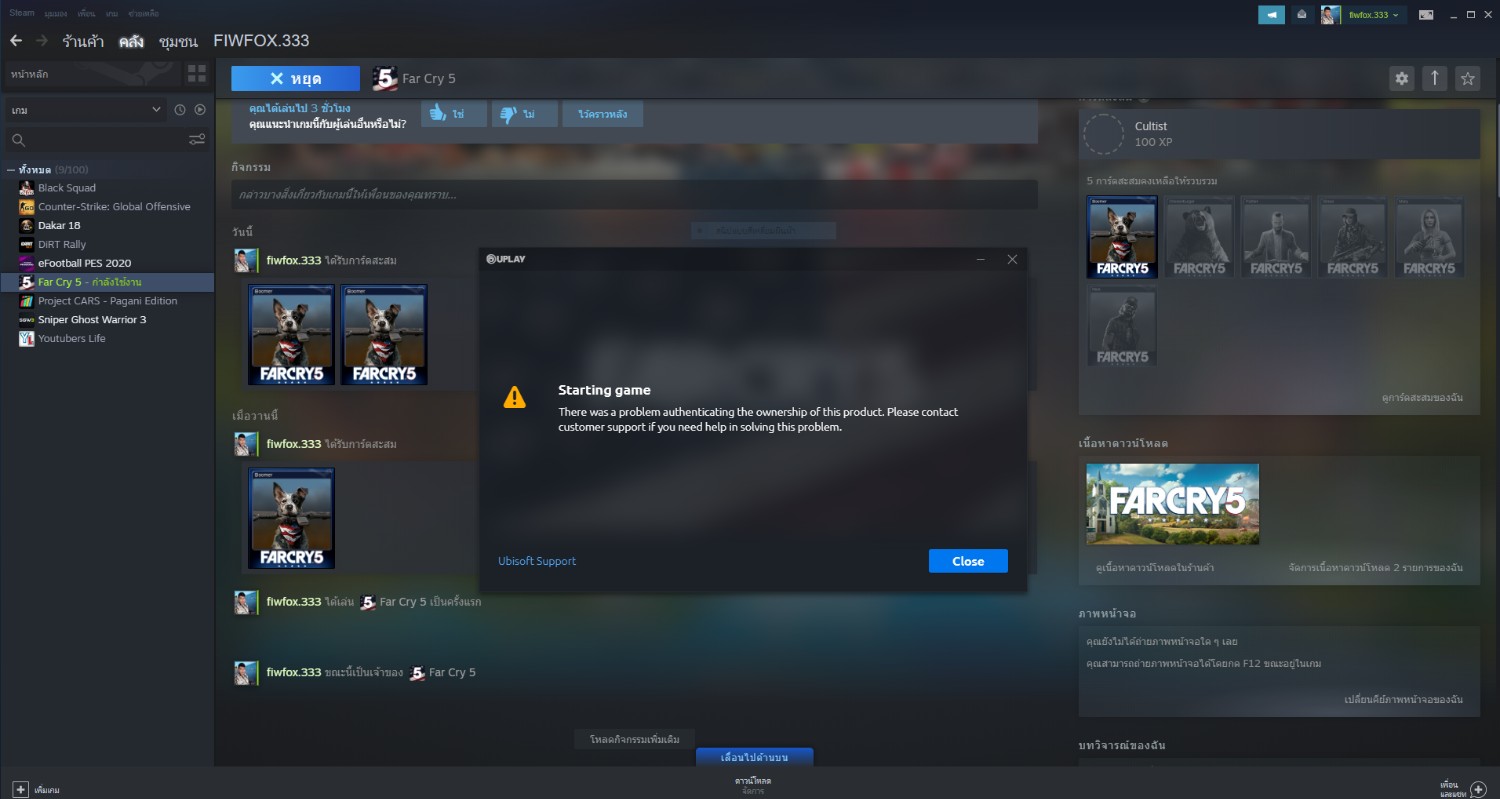
Task: Open the game category dropdown in sidebar
Action: click(86, 109)
